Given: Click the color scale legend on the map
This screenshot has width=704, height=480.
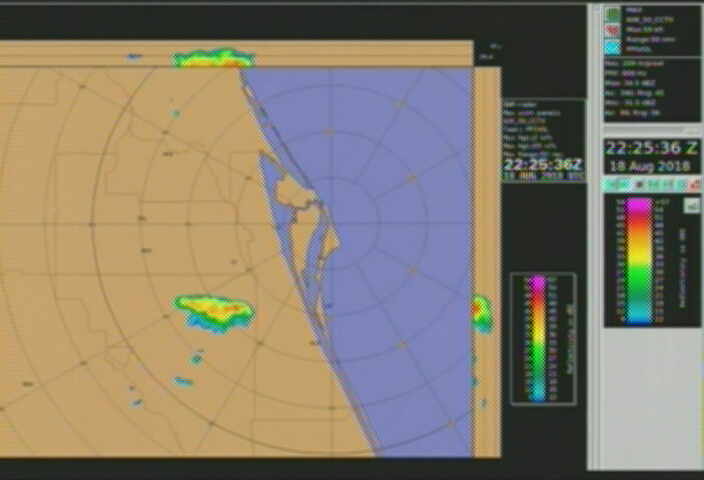Looking at the screenshot, I should [x=543, y=339].
